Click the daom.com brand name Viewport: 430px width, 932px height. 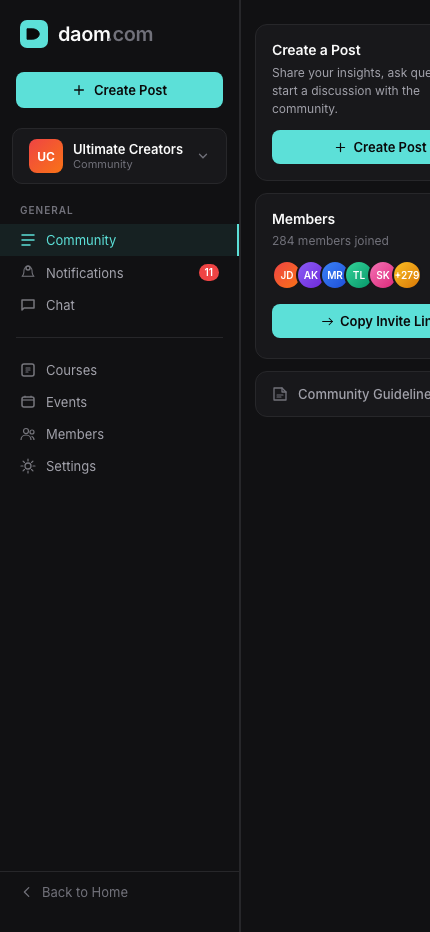[x=105, y=34]
